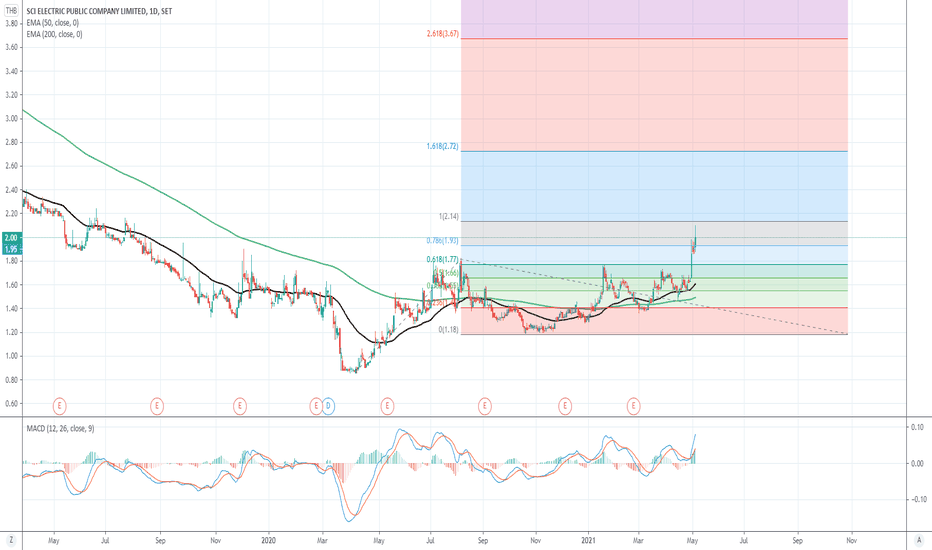Click the 0.618(1.77) Fibonacci label

[x=442, y=259]
